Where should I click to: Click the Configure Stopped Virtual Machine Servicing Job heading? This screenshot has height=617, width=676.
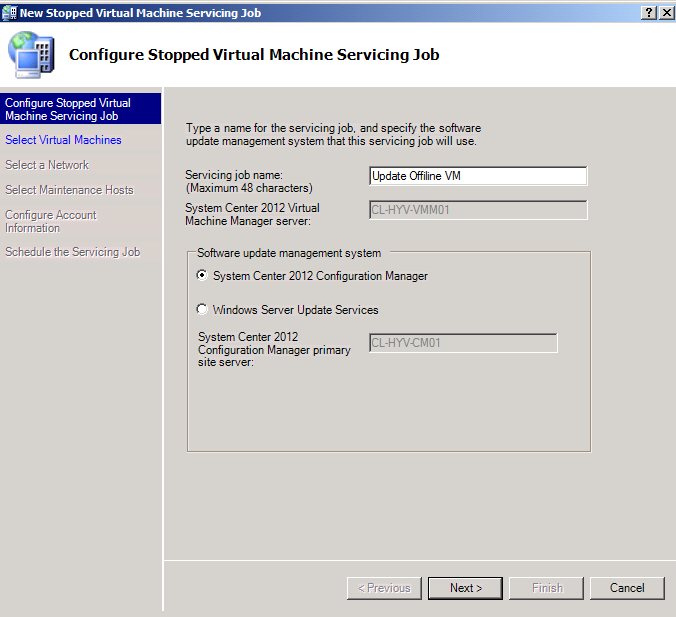[254, 55]
